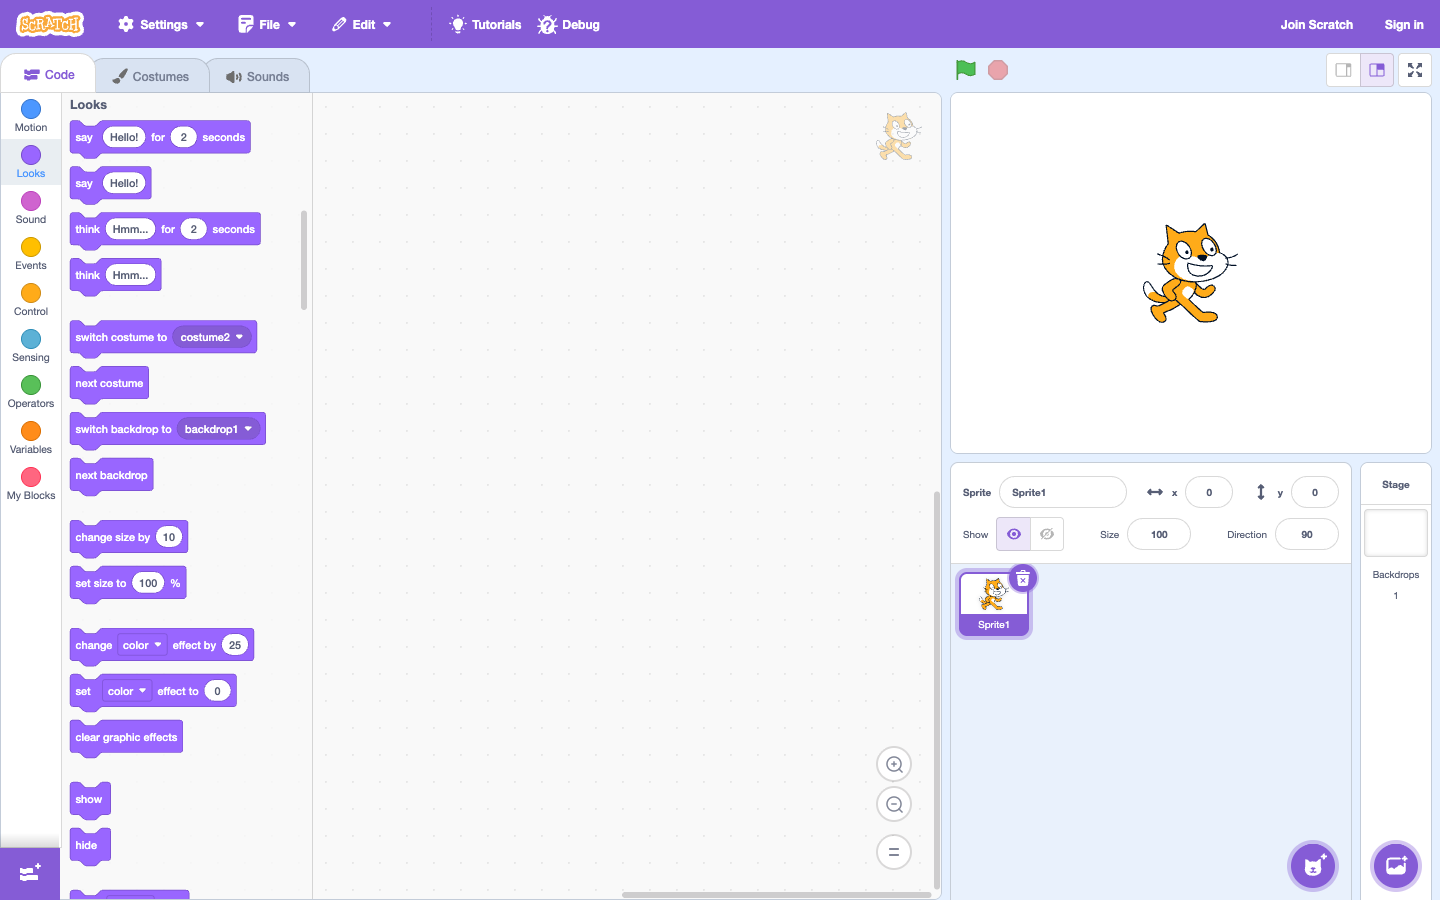Select the Variables block category
The image size is (1440, 900).
tap(31, 438)
